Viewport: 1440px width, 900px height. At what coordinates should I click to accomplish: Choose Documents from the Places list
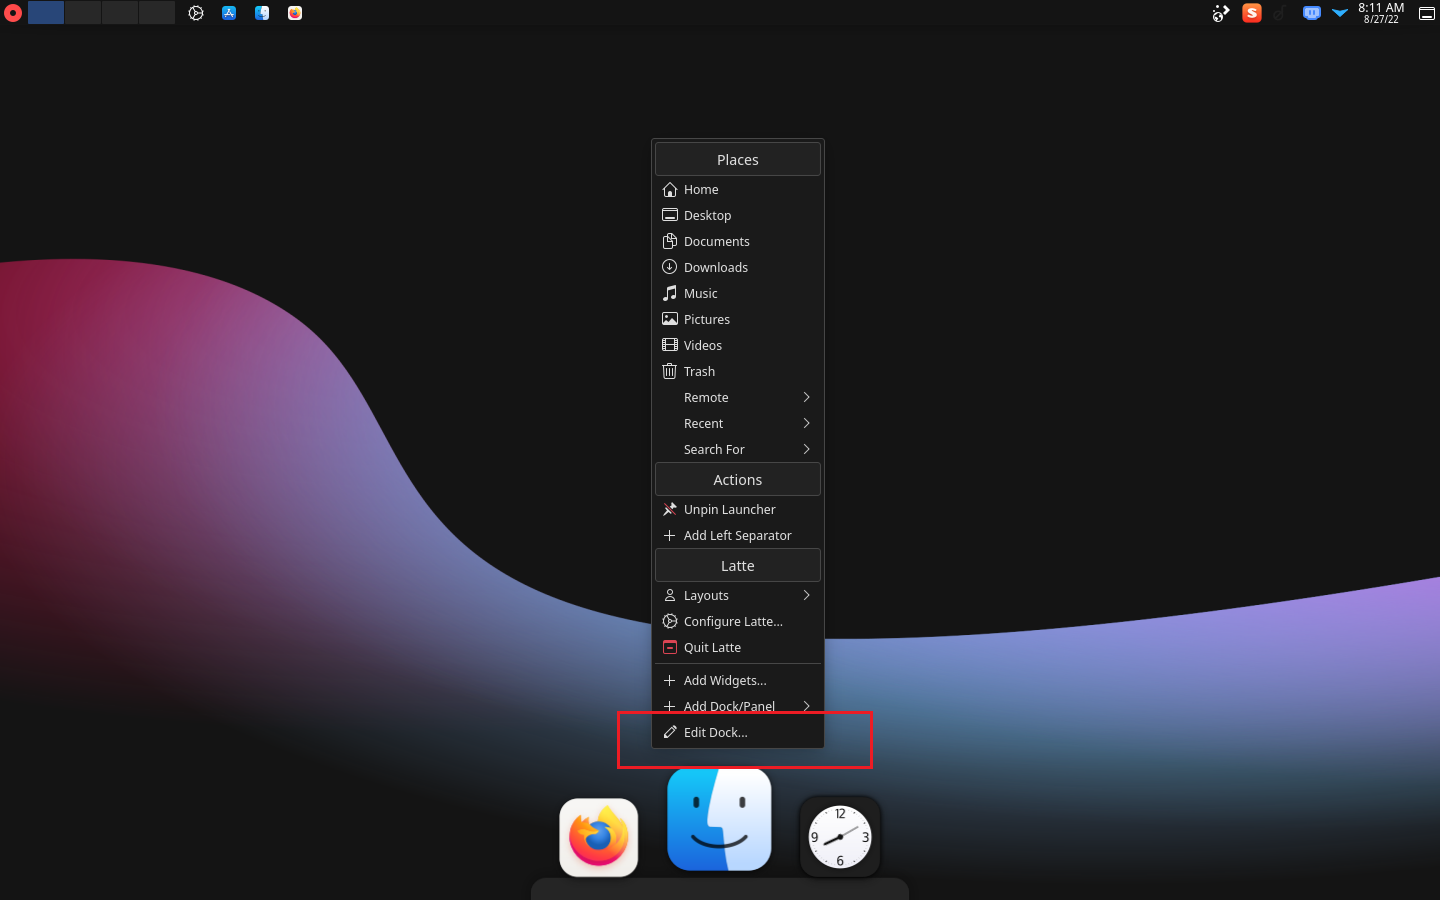pyautogui.click(x=738, y=241)
